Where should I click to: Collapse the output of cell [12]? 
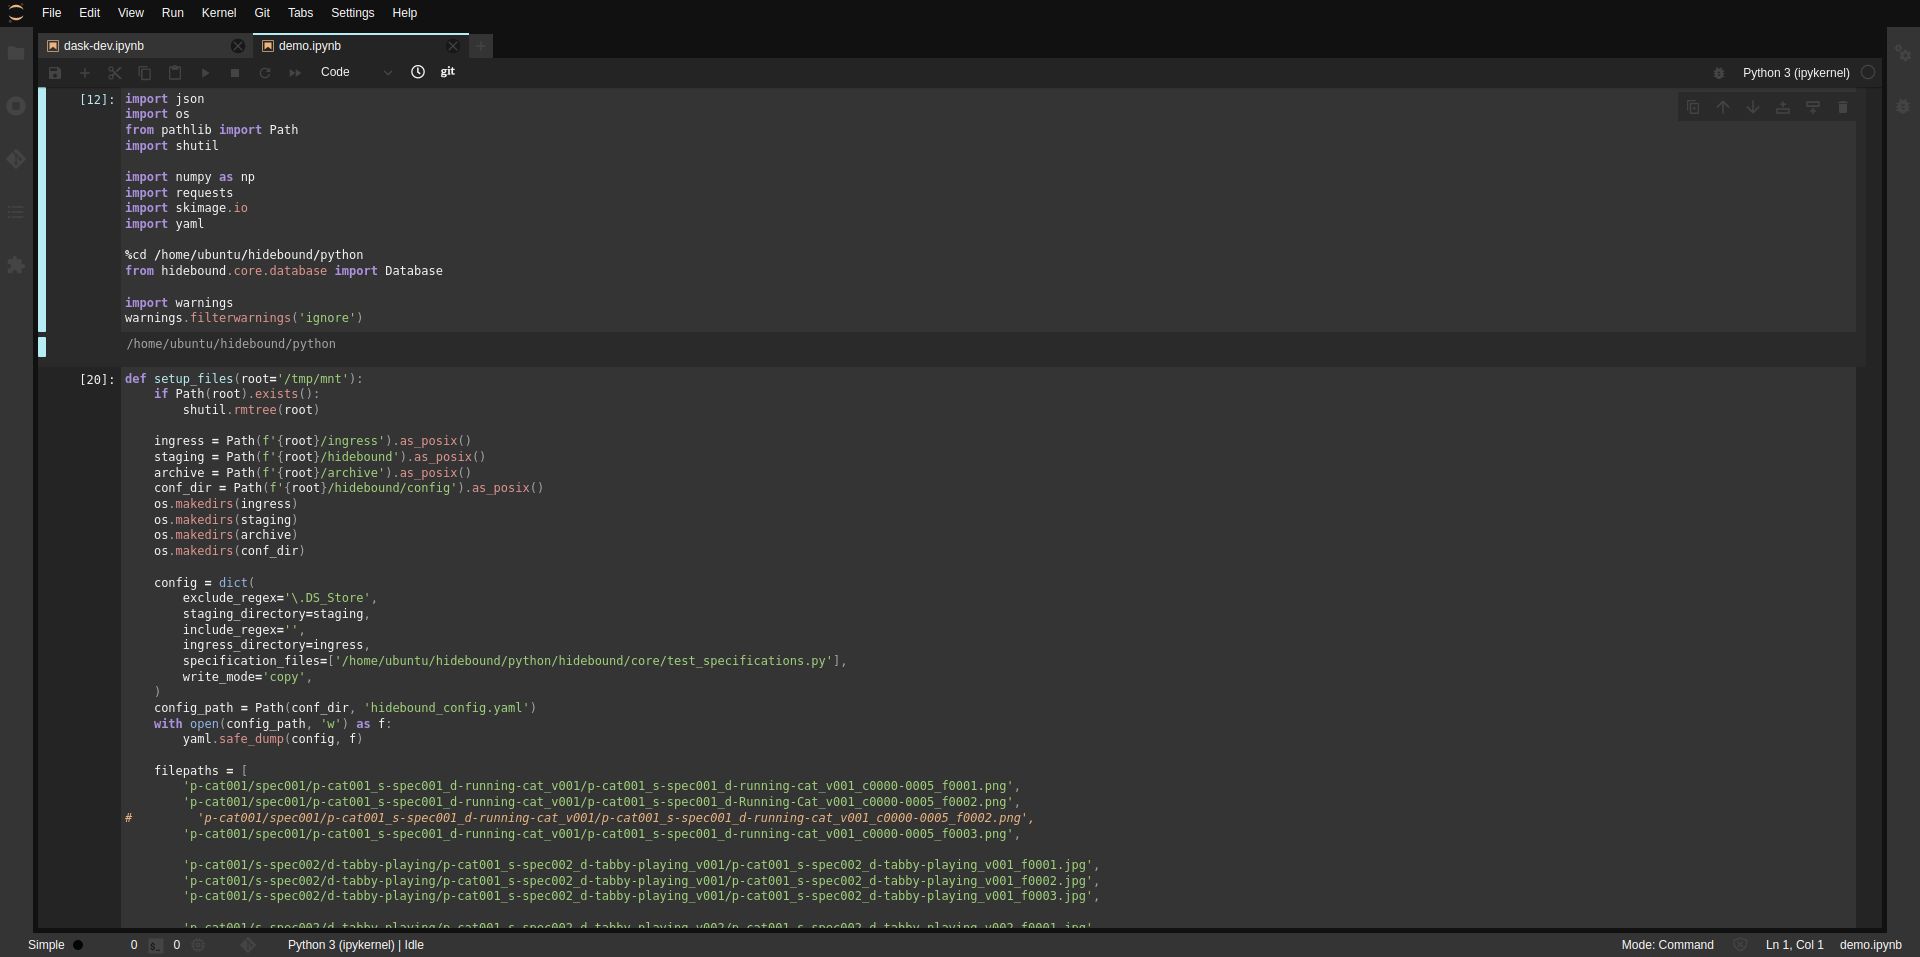[42, 347]
